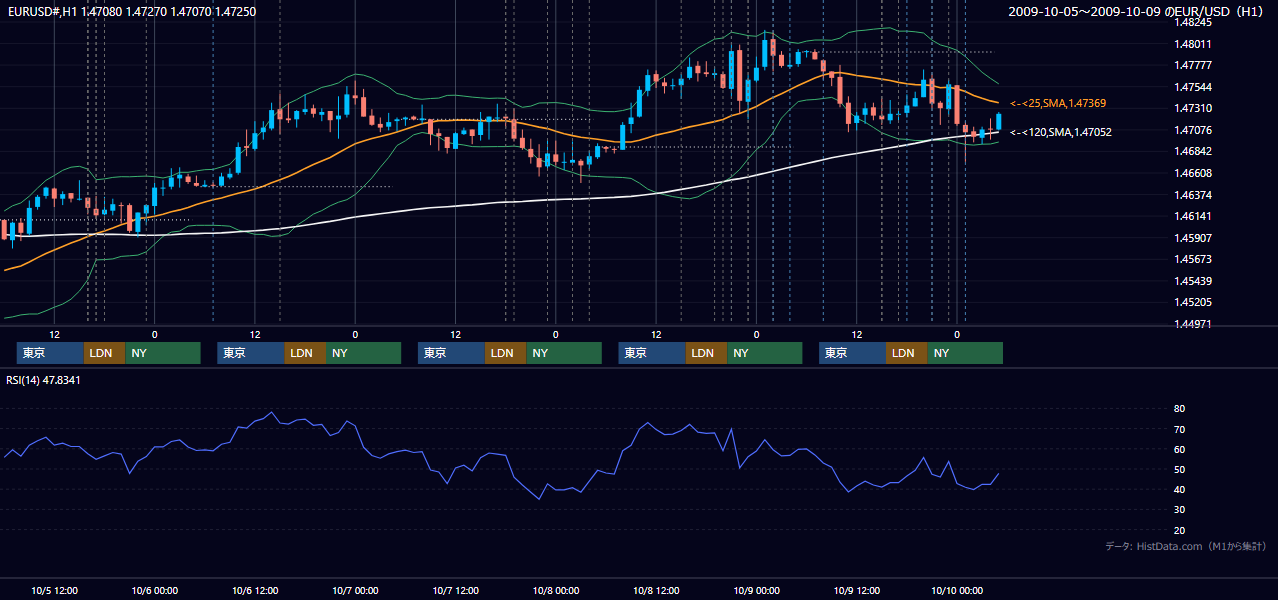Image resolution: width=1278 pixels, height=600 pixels.
Task: Select the 1.44971 price level label
Action: pos(1193,324)
